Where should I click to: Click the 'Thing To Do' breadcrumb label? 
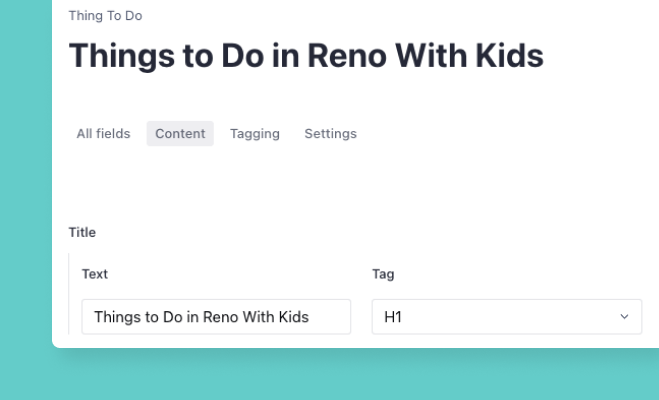point(105,16)
